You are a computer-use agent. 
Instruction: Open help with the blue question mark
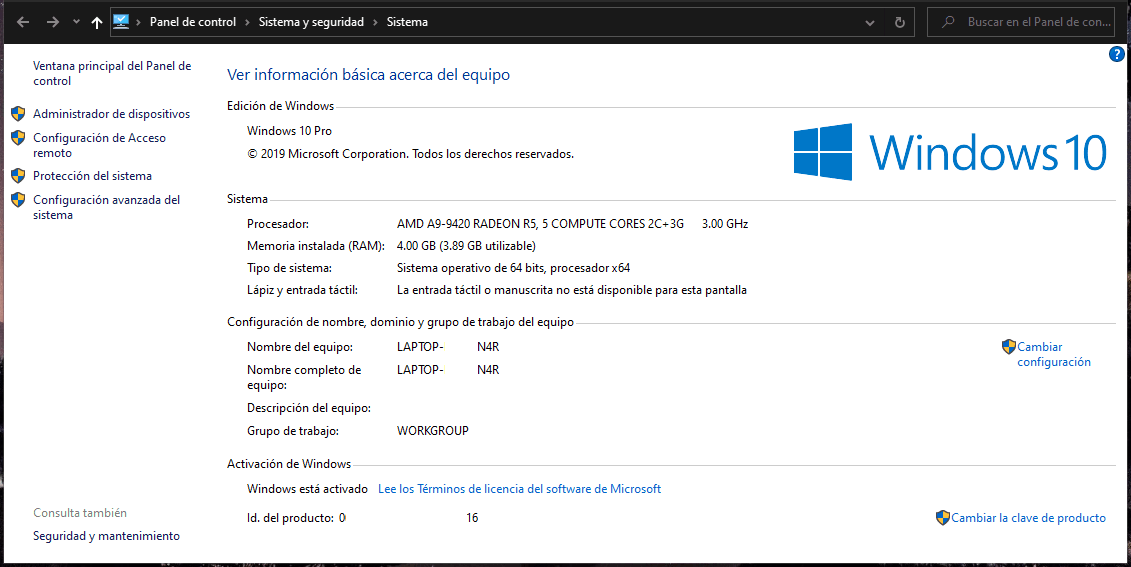(1116, 54)
